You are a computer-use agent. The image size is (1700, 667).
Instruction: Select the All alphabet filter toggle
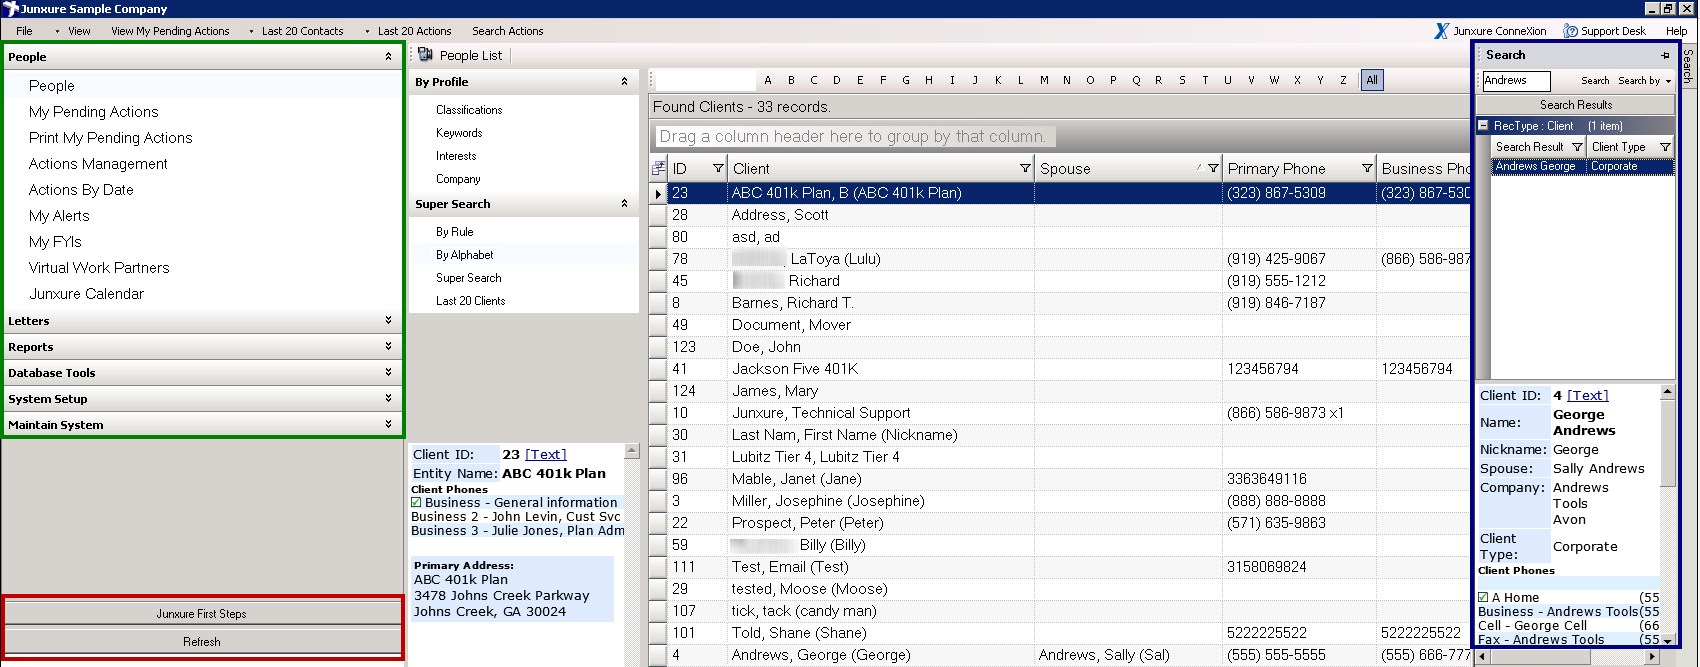click(x=1372, y=80)
